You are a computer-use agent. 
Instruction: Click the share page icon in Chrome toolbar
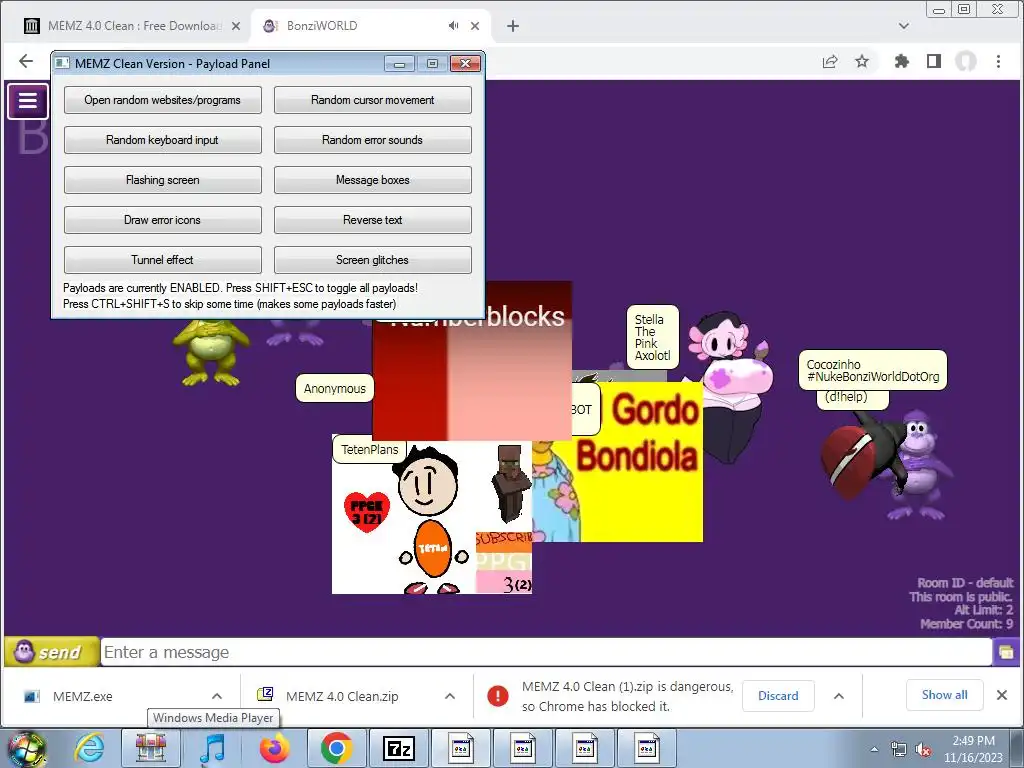(x=830, y=61)
